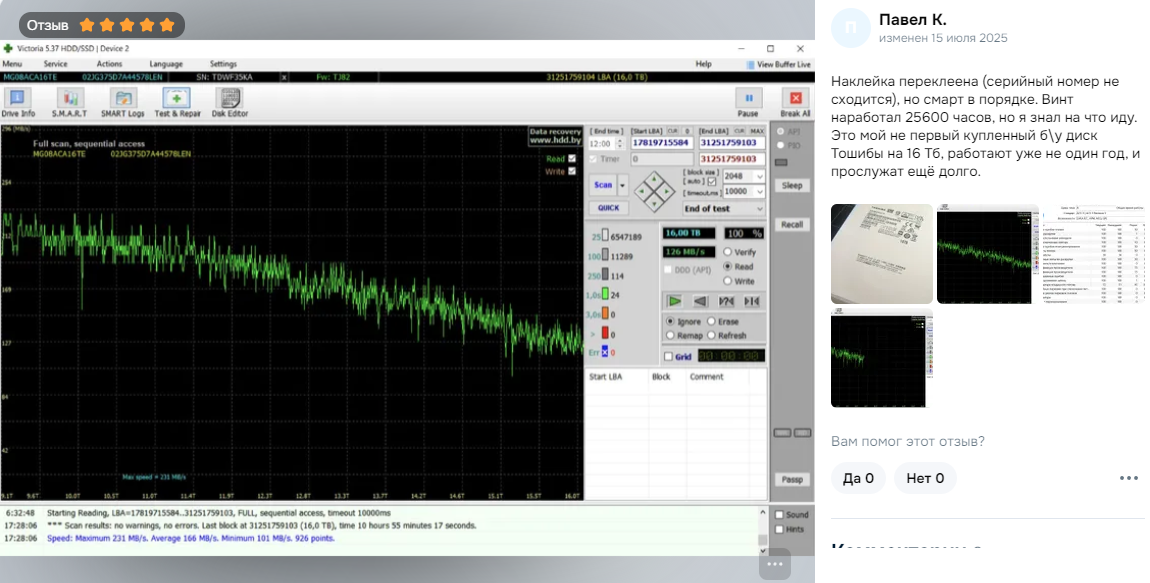
Task: Click the Да 0 helpful button
Action: point(858,478)
